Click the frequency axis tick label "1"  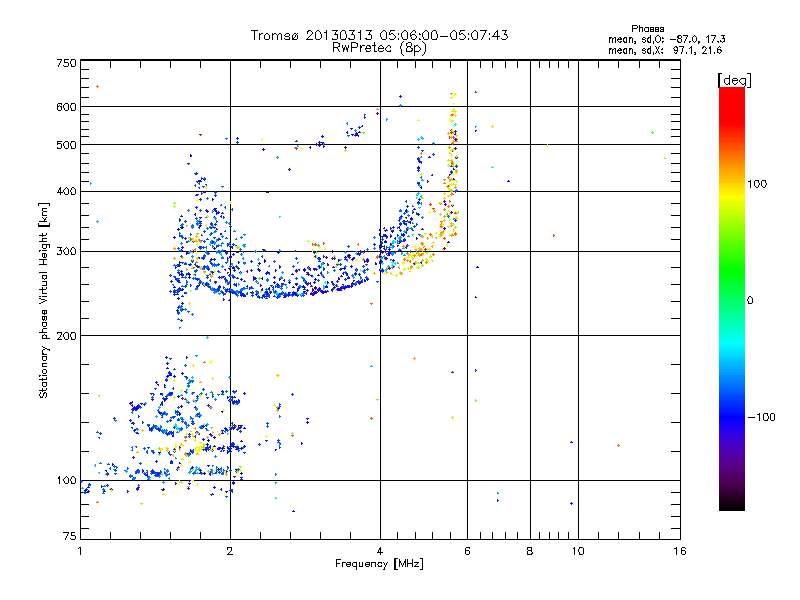(80, 551)
